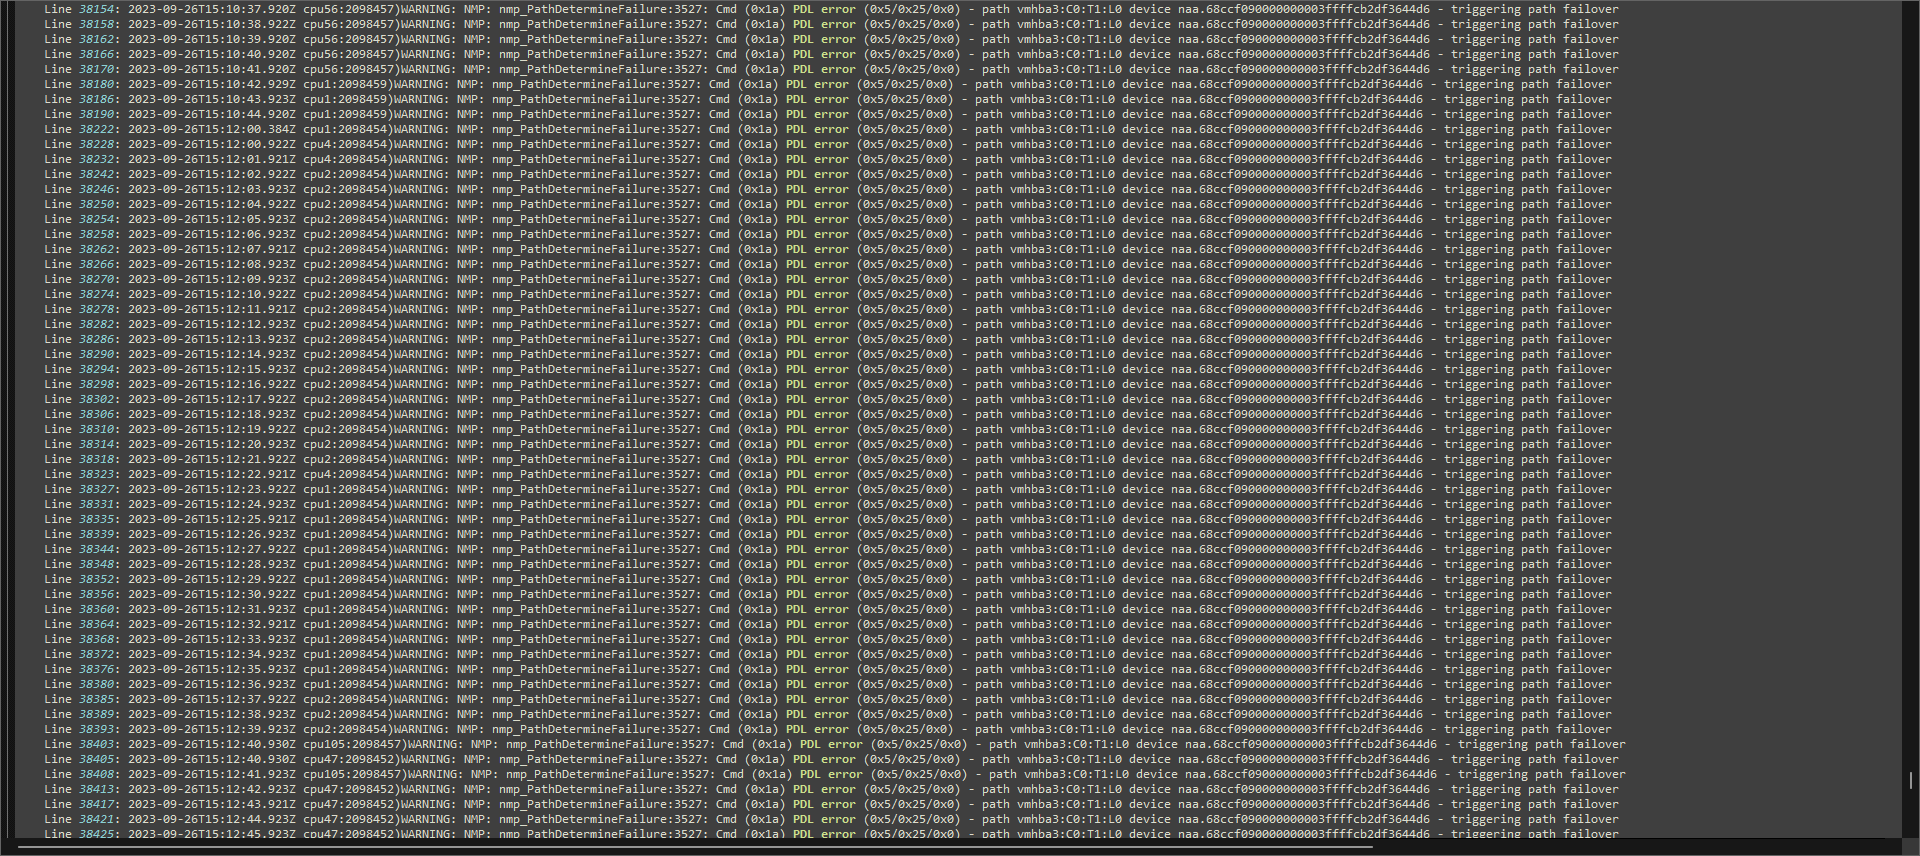Select search result Line 38282

point(828,324)
